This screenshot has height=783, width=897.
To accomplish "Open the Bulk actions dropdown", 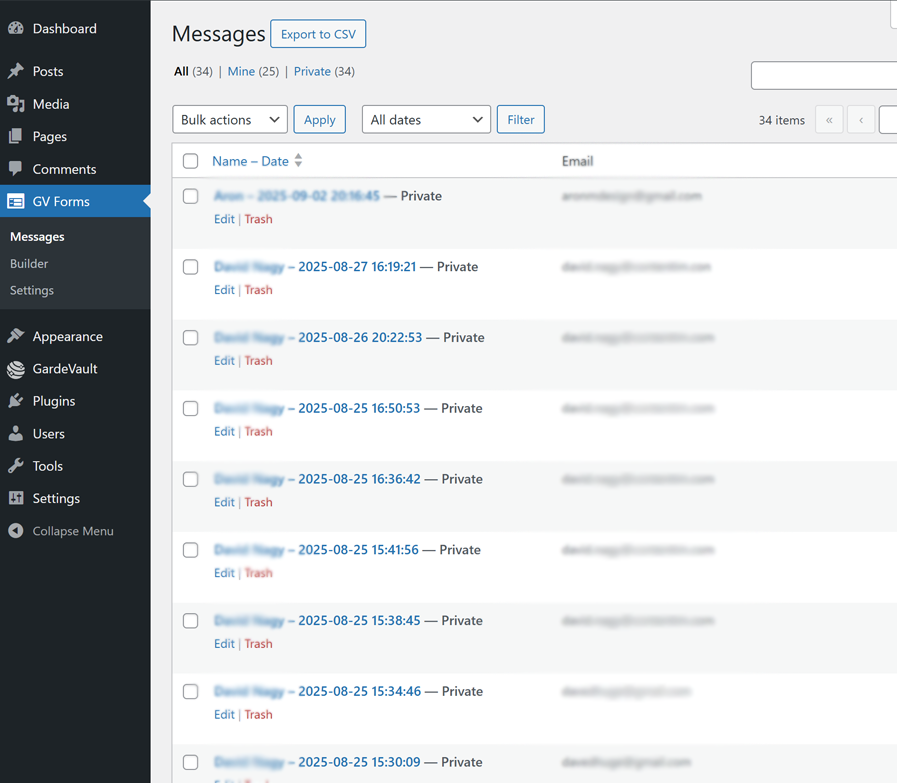I will tap(230, 120).
